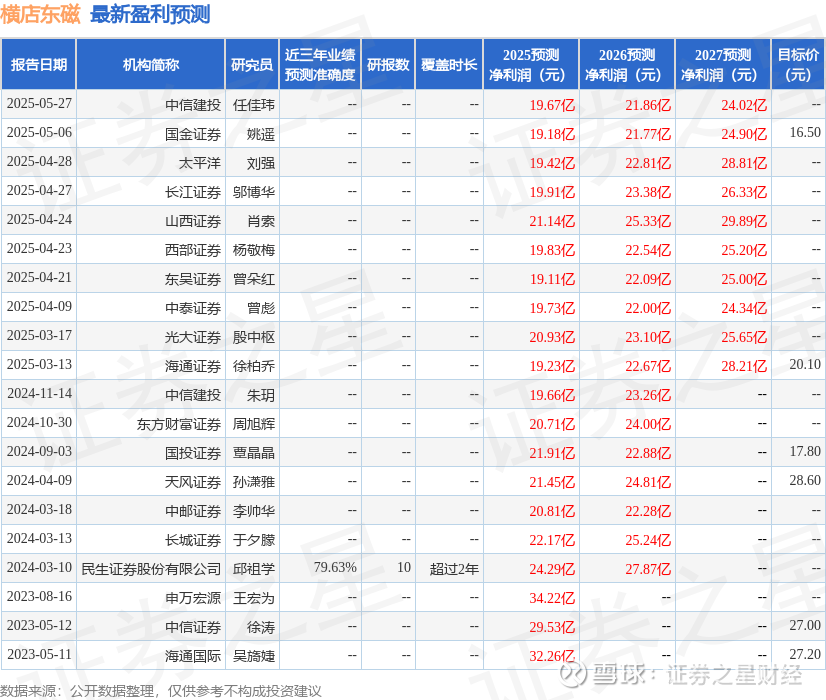Select analyst 邱祖学
Image resolution: width=826 pixels, height=700 pixels.
point(253,568)
